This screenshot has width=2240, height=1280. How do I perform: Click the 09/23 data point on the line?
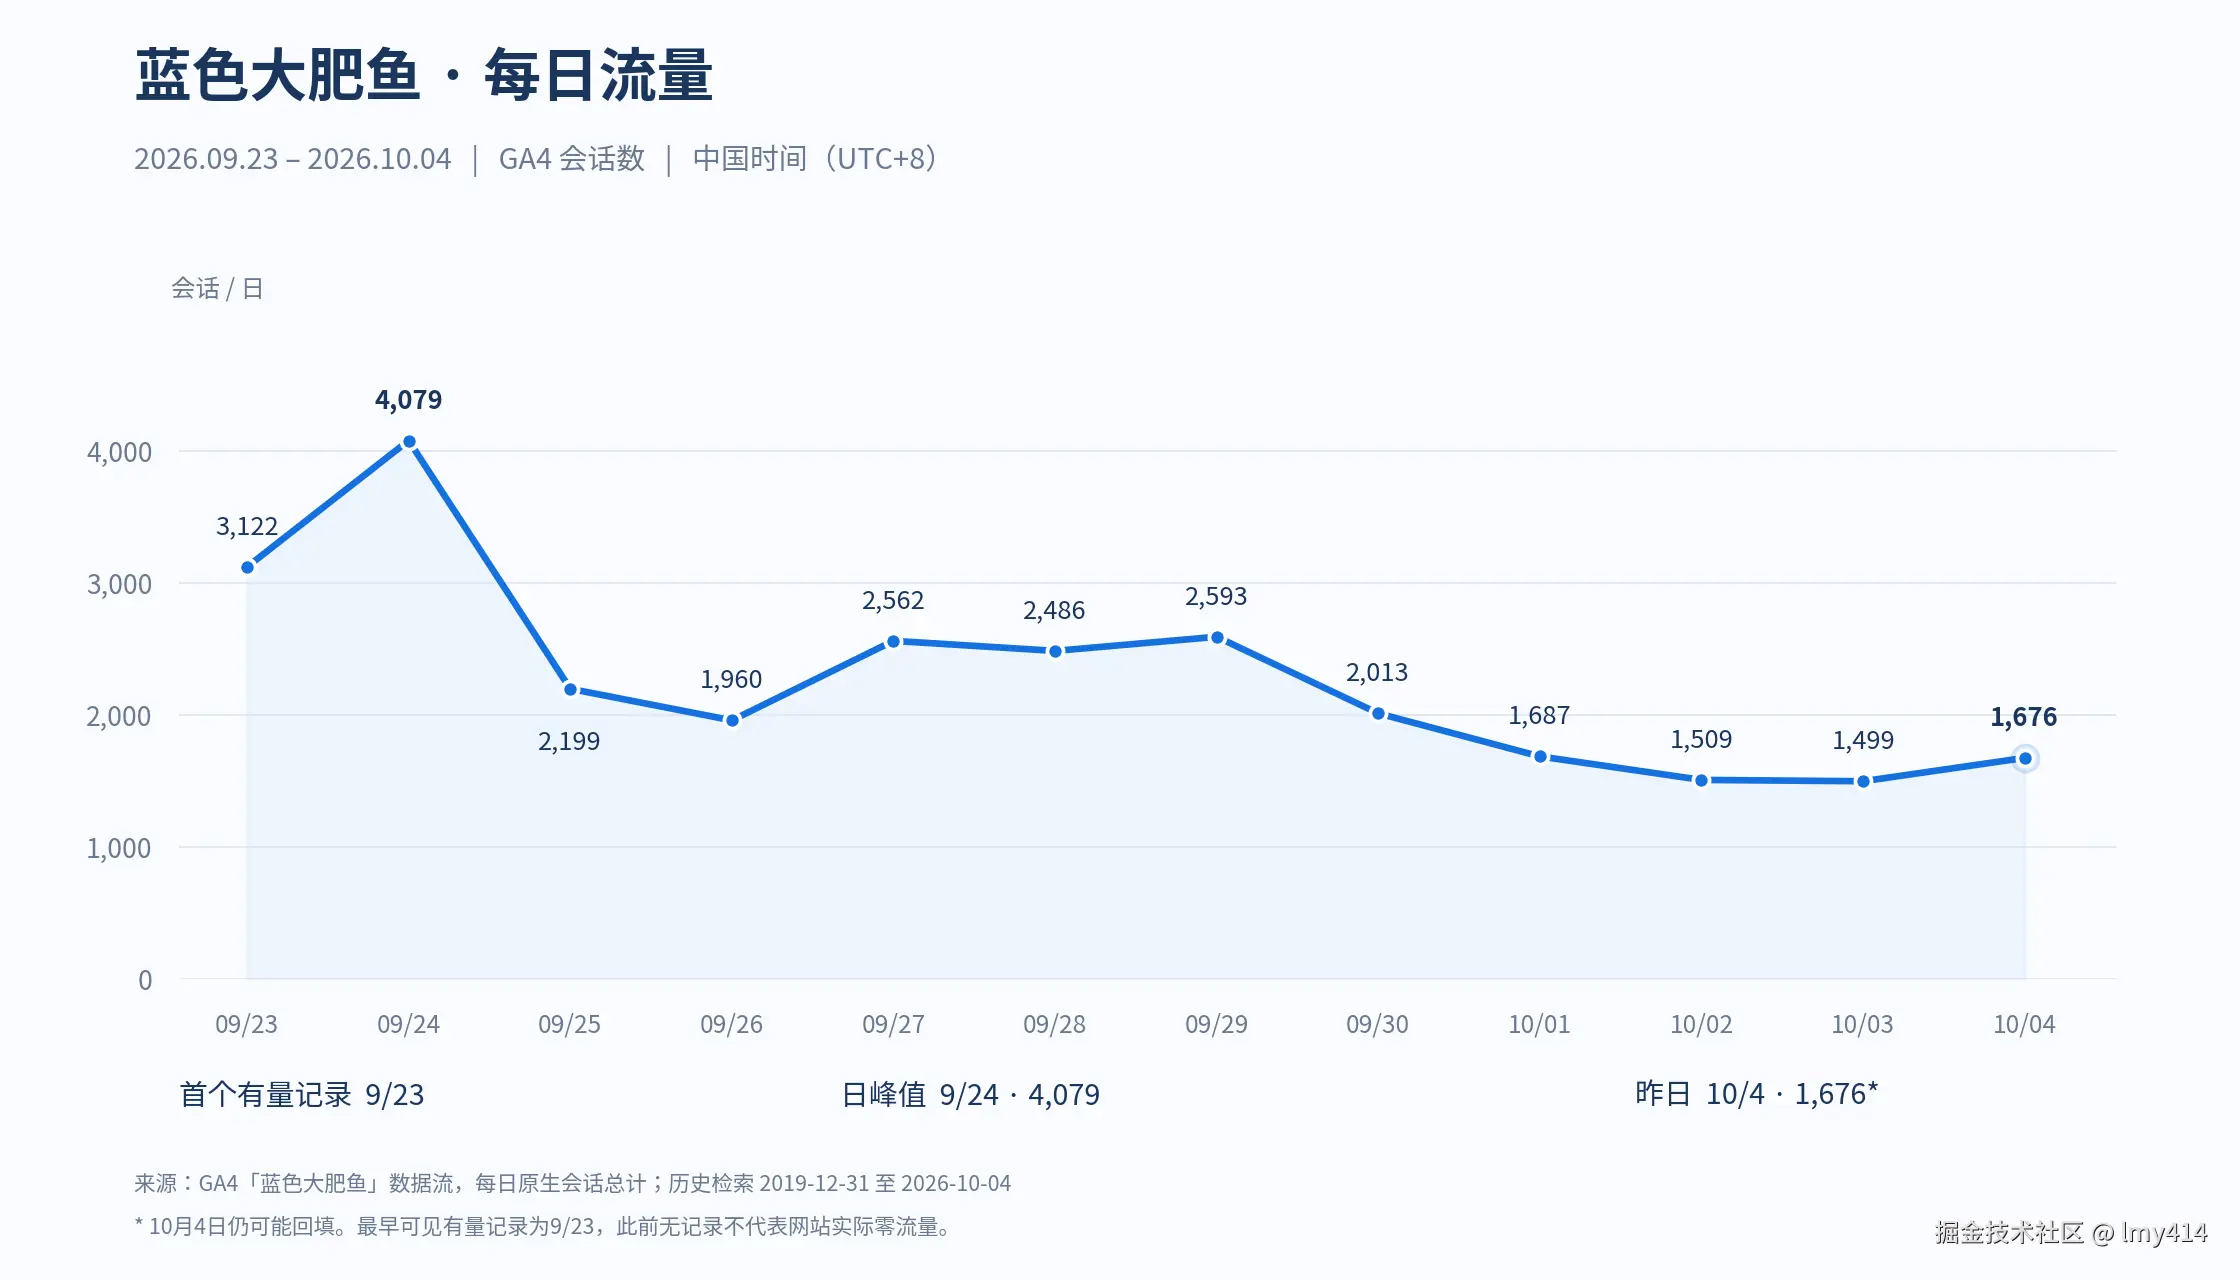(x=248, y=568)
